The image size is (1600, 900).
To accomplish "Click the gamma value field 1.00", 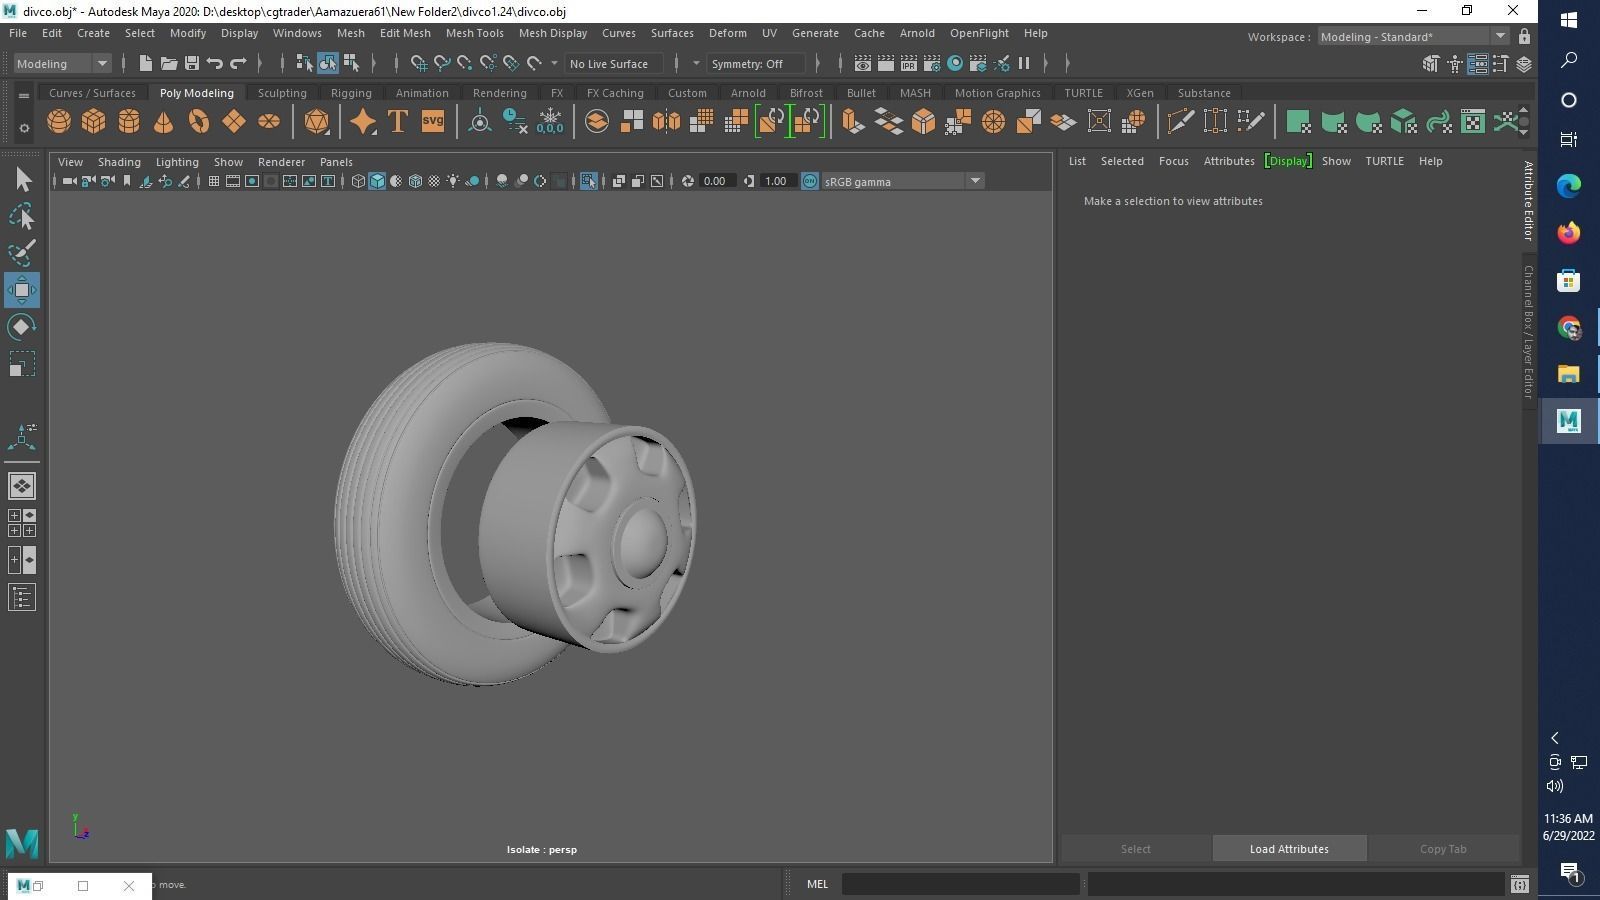I will [776, 181].
